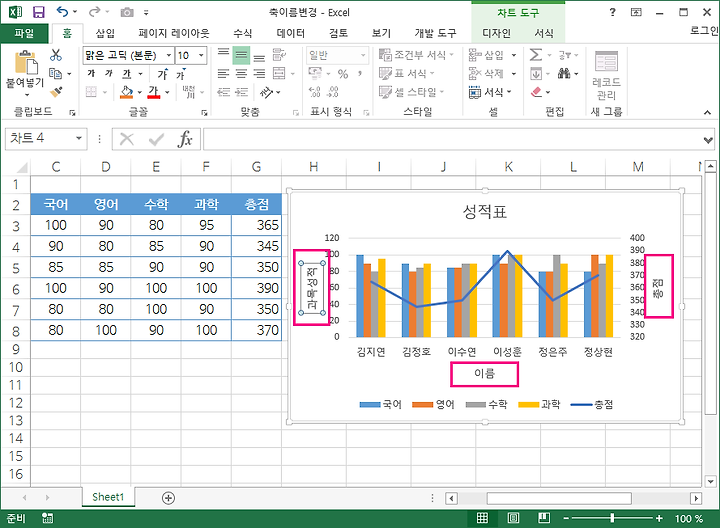This screenshot has width=720, height=528.
Task: Switch to the Data (데이터) tab
Action: coord(291,33)
